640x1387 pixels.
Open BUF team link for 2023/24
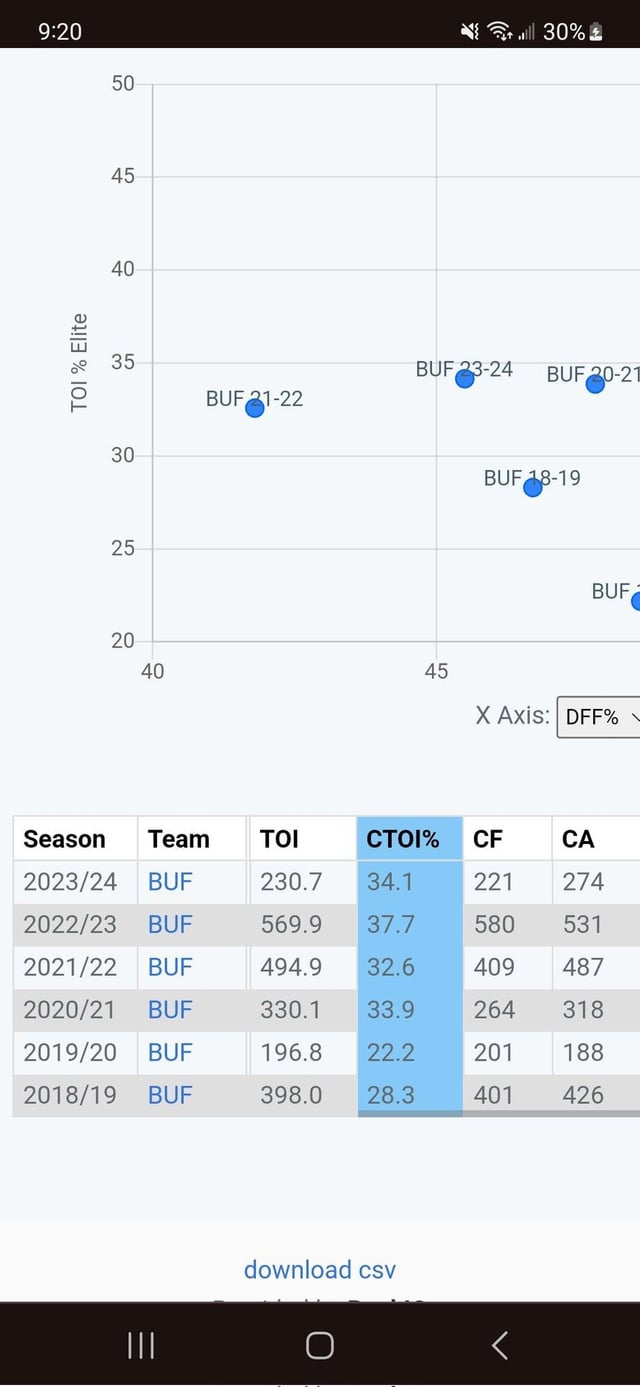170,882
